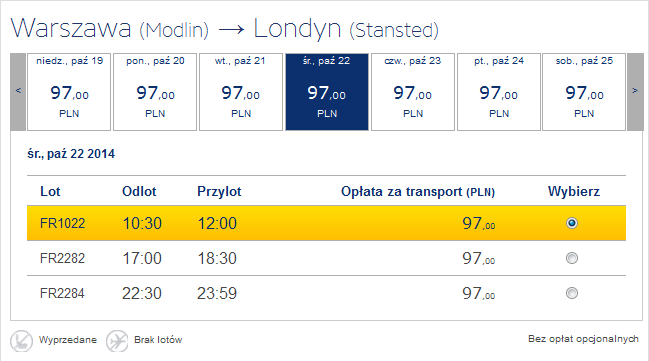Click the Opłata za transport column header
The height and width of the screenshot is (361, 649).
tap(418, 192)
